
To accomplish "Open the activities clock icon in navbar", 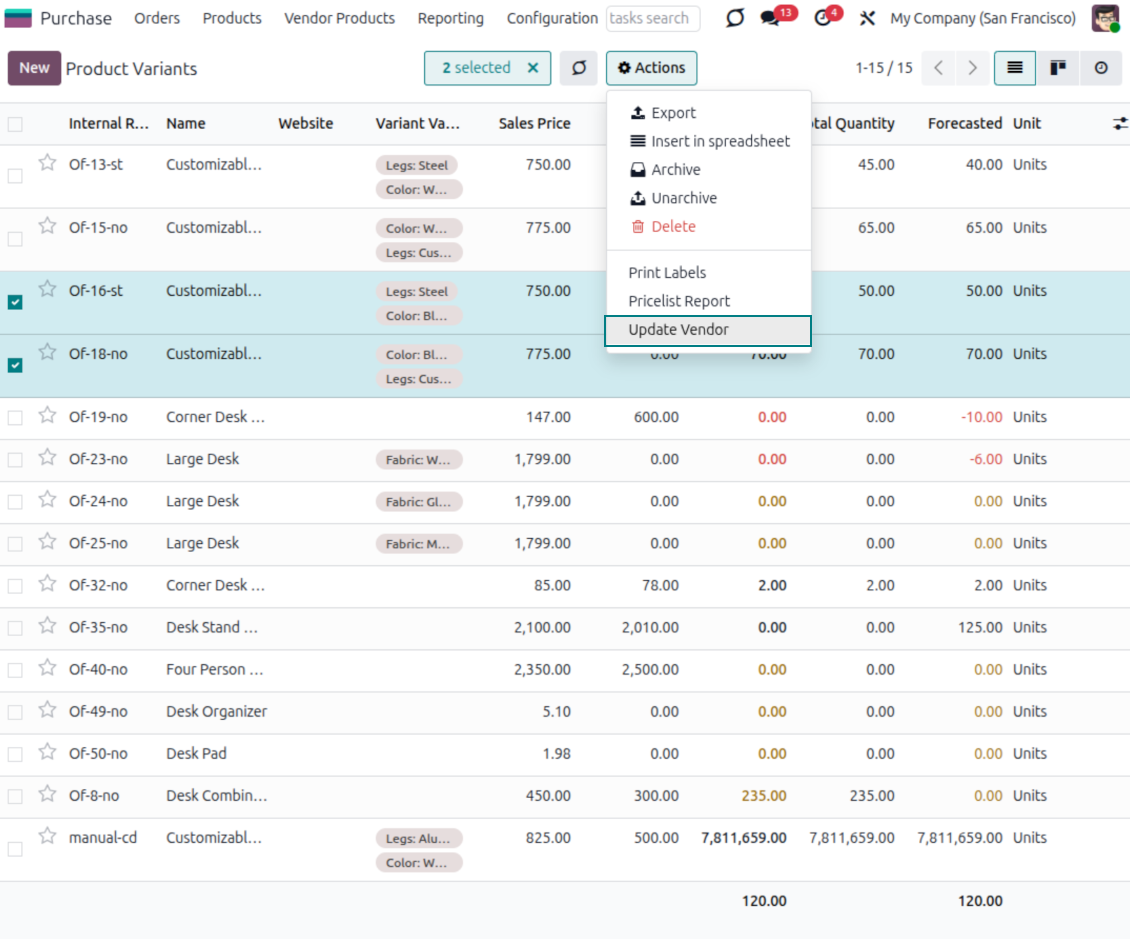I will (x=823, y=18).
